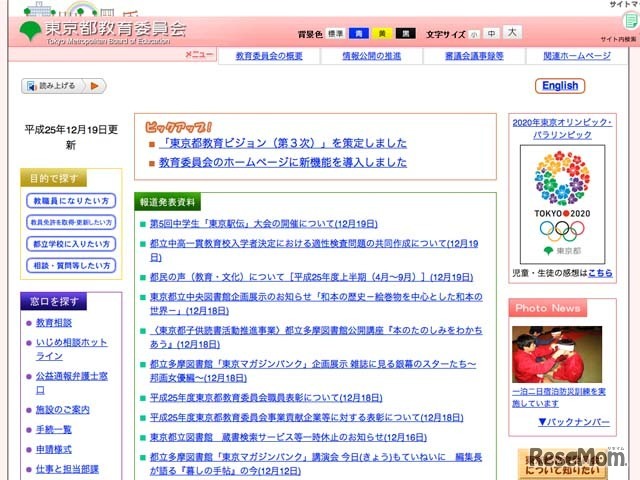
Task: Open ホームページに新機能を導入しました link
Action: coord(283,162)
